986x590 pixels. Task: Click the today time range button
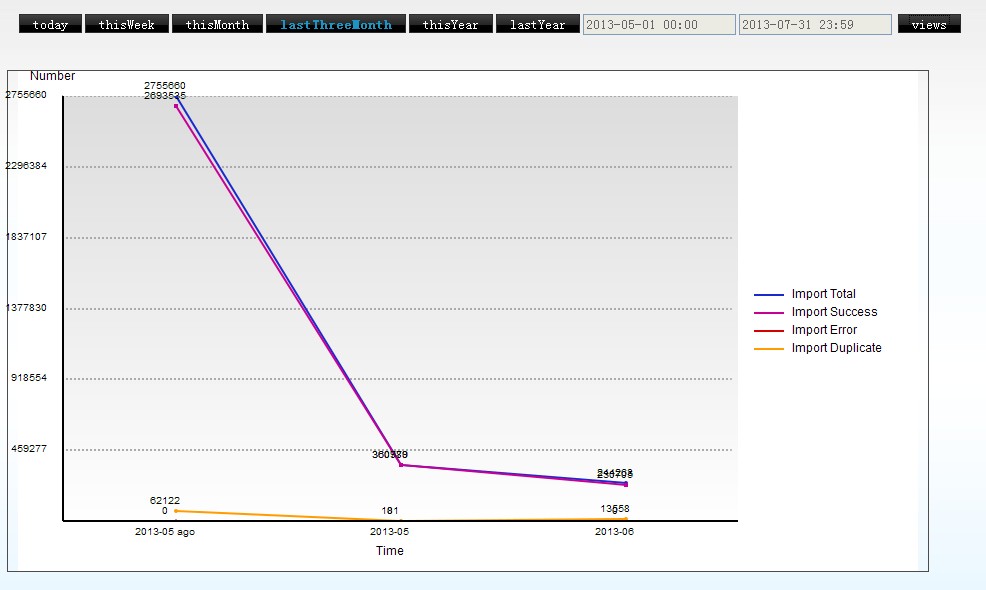(50, 24)
